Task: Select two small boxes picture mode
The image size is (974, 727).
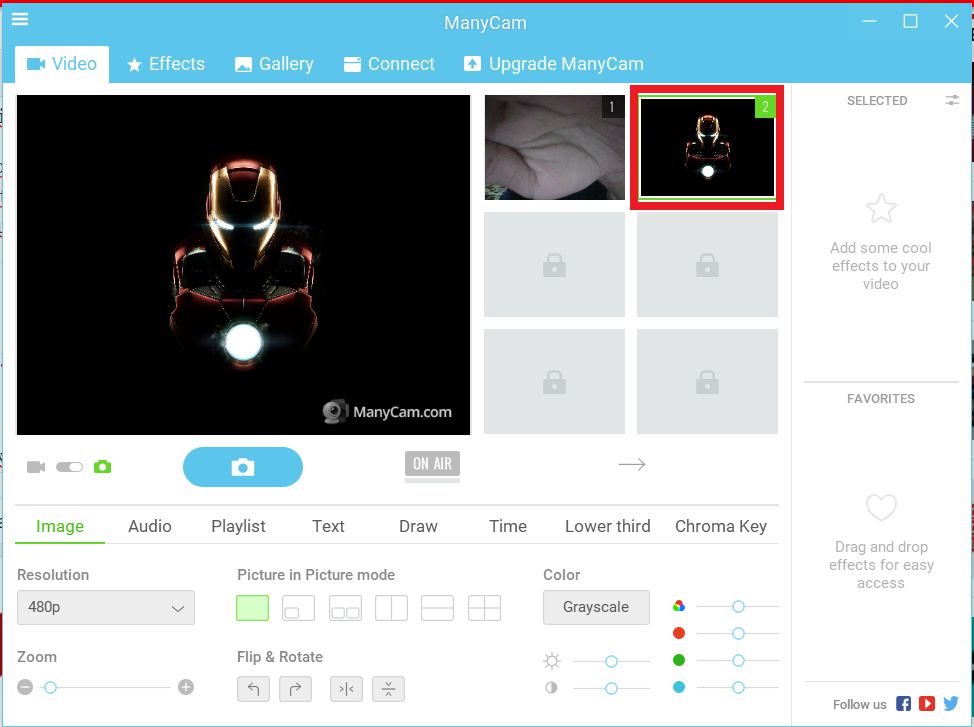Action: [345, 608]
